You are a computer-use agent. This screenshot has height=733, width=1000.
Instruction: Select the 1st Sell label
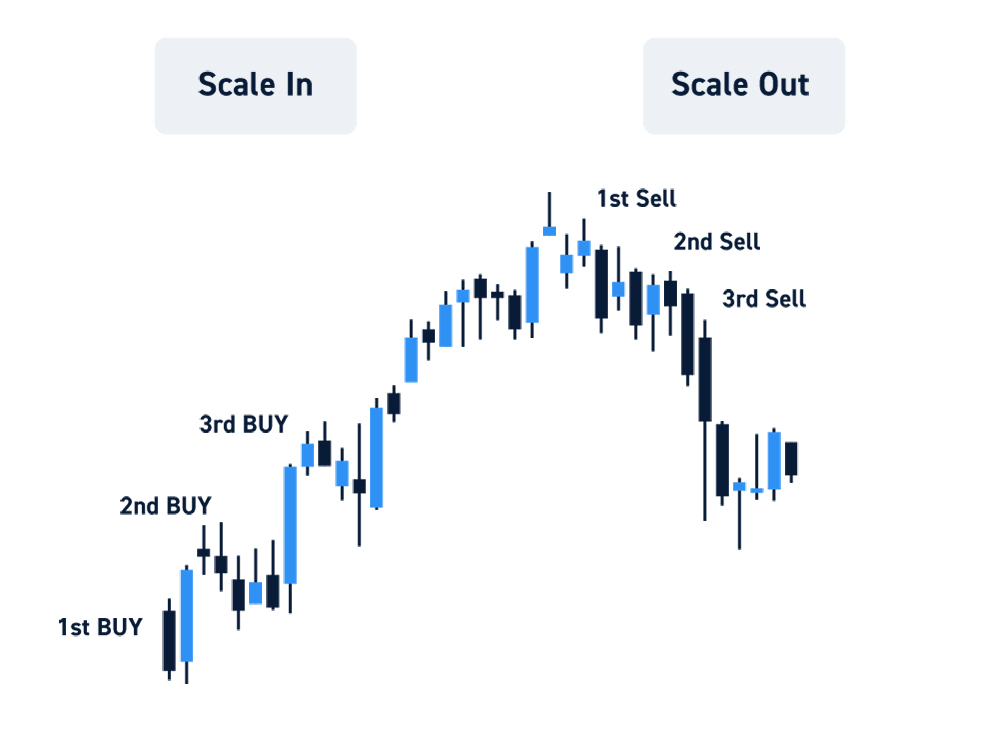(636, 198)
